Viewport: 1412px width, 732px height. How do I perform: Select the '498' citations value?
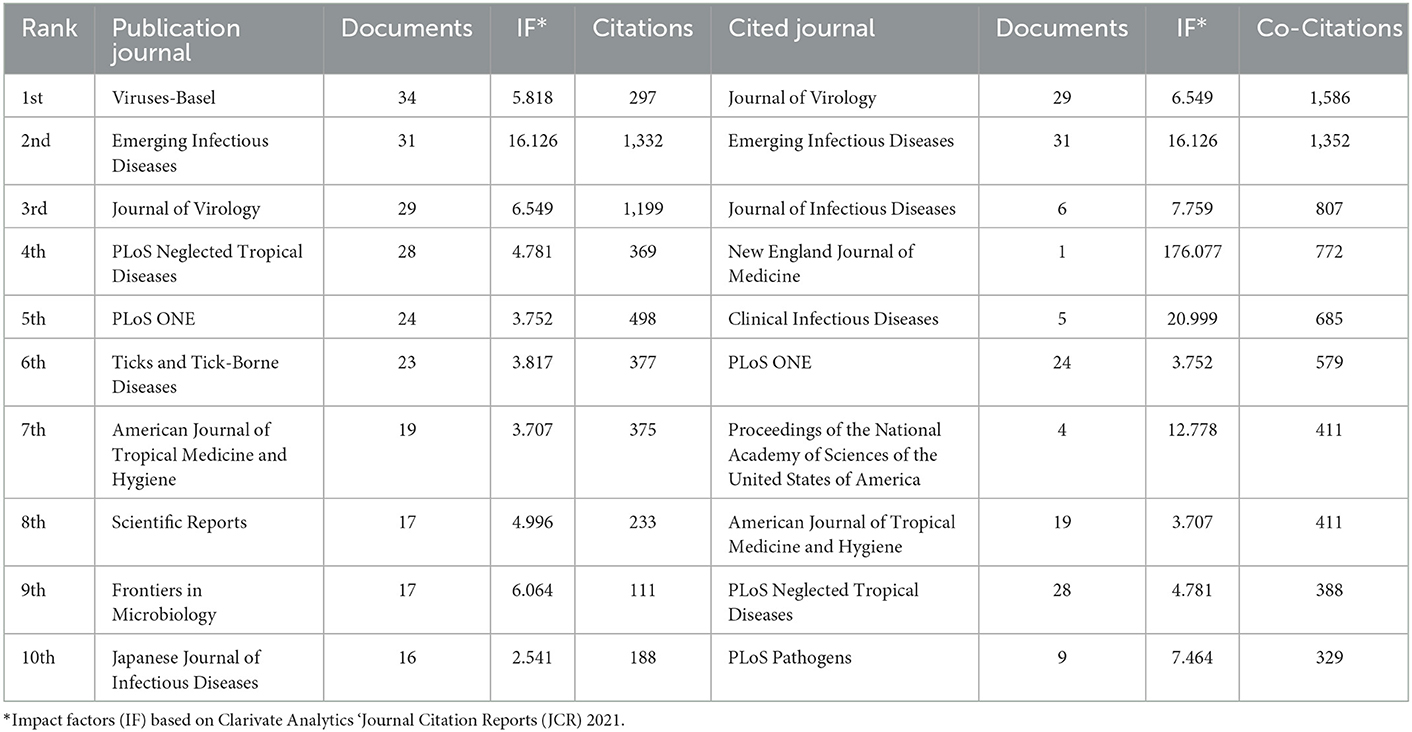point(642,319)
